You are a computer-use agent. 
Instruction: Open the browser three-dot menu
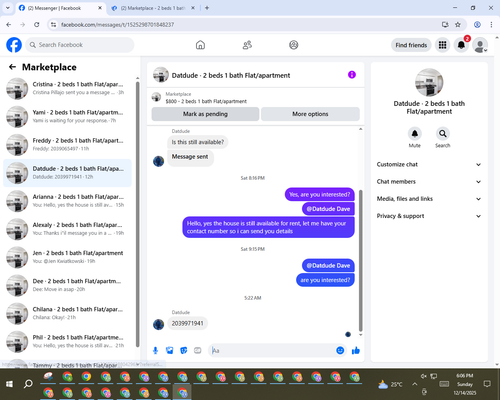tap(491, 25)
